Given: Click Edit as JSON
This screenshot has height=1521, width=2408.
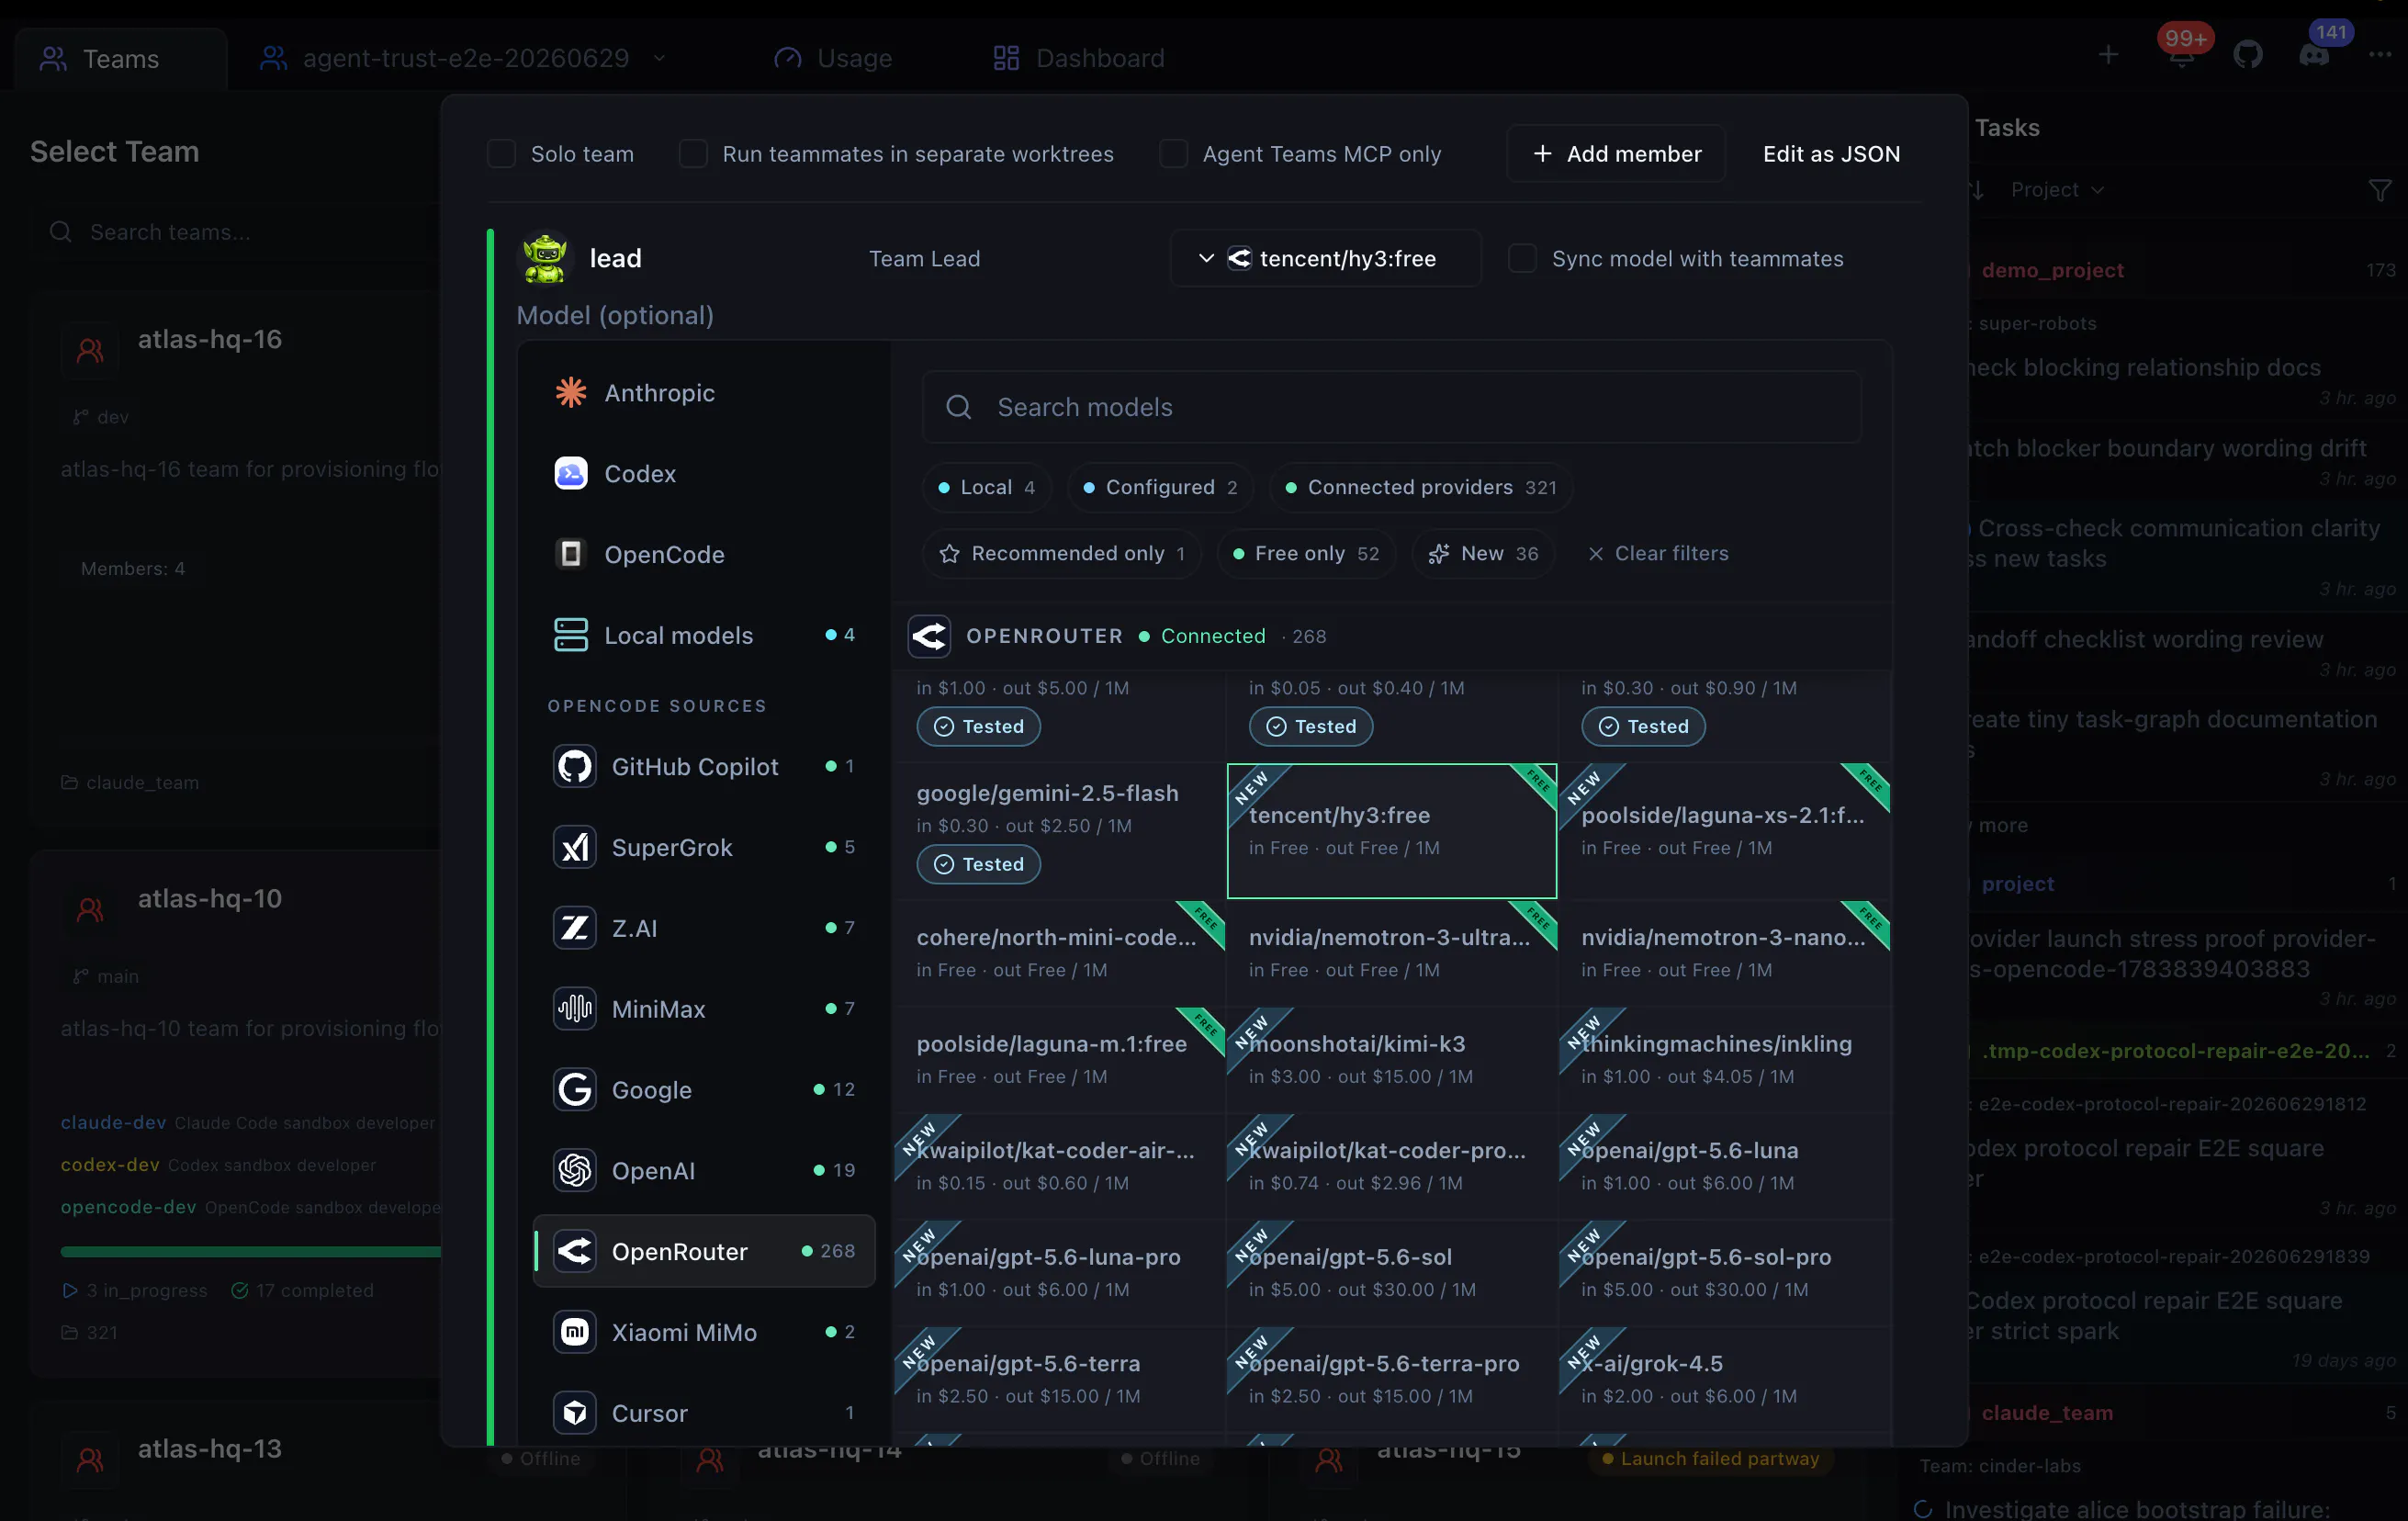Looking at the screenshot, I should (1832, 154).
